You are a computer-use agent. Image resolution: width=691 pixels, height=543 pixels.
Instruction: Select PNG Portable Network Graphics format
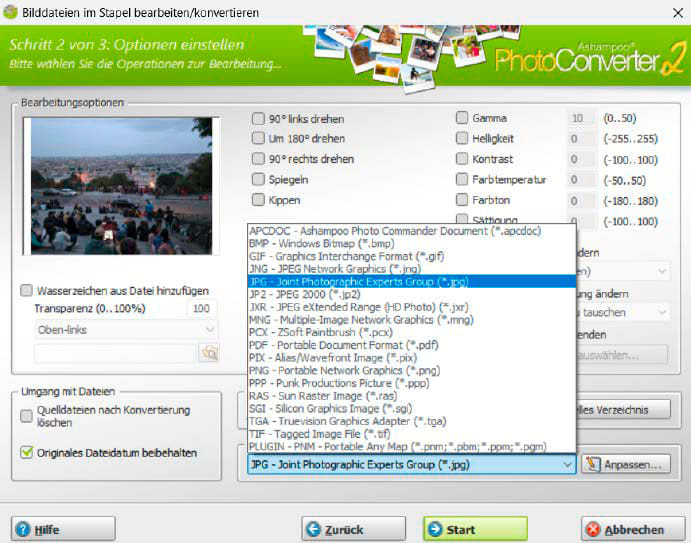click(412, 370)
